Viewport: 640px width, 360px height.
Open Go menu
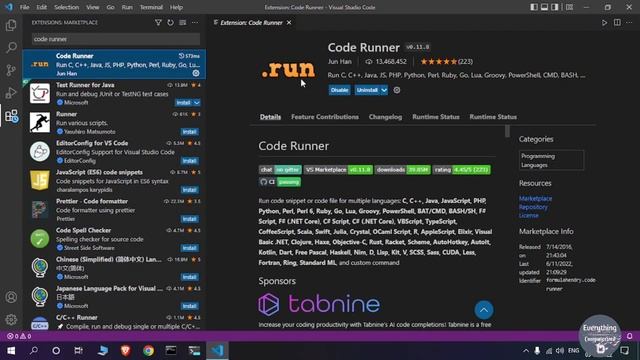pyautogui.click(x=111, y=7)
